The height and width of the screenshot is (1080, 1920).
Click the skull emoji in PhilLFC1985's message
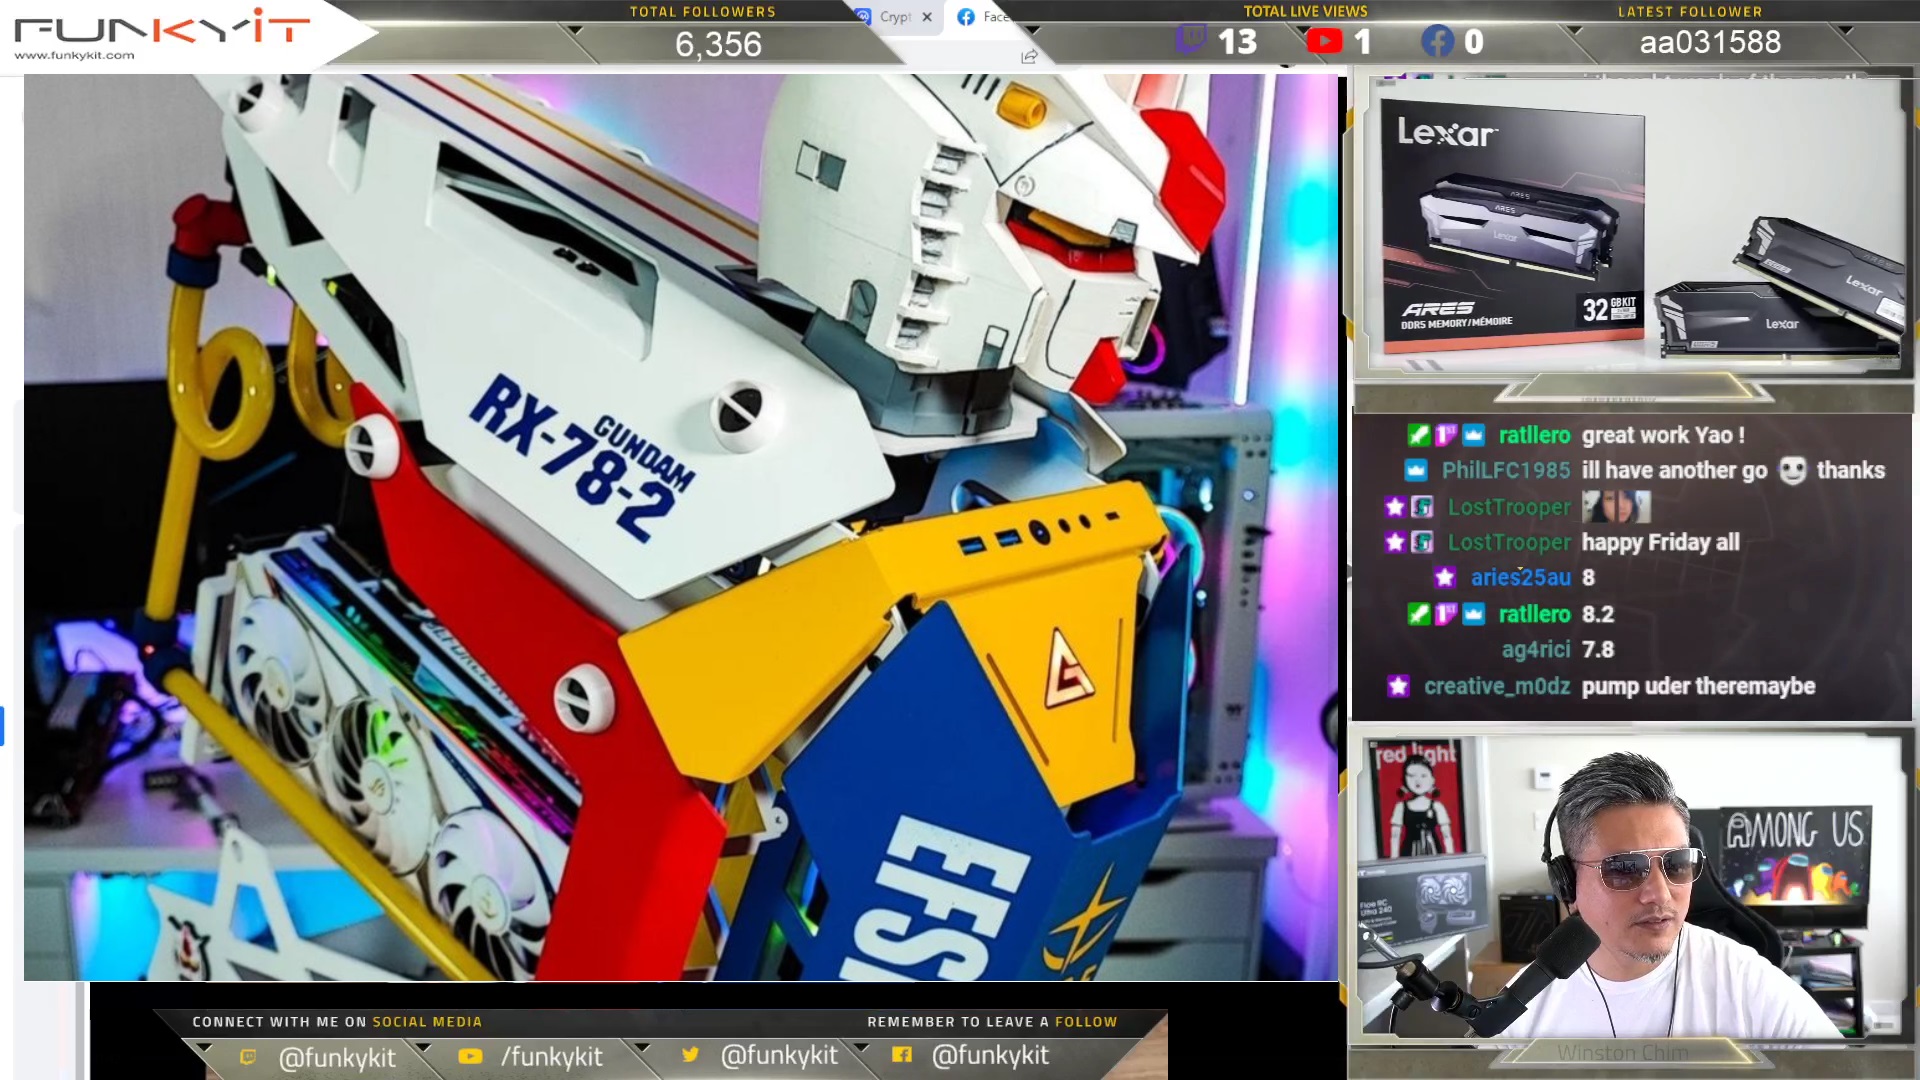coord(1792,470)
